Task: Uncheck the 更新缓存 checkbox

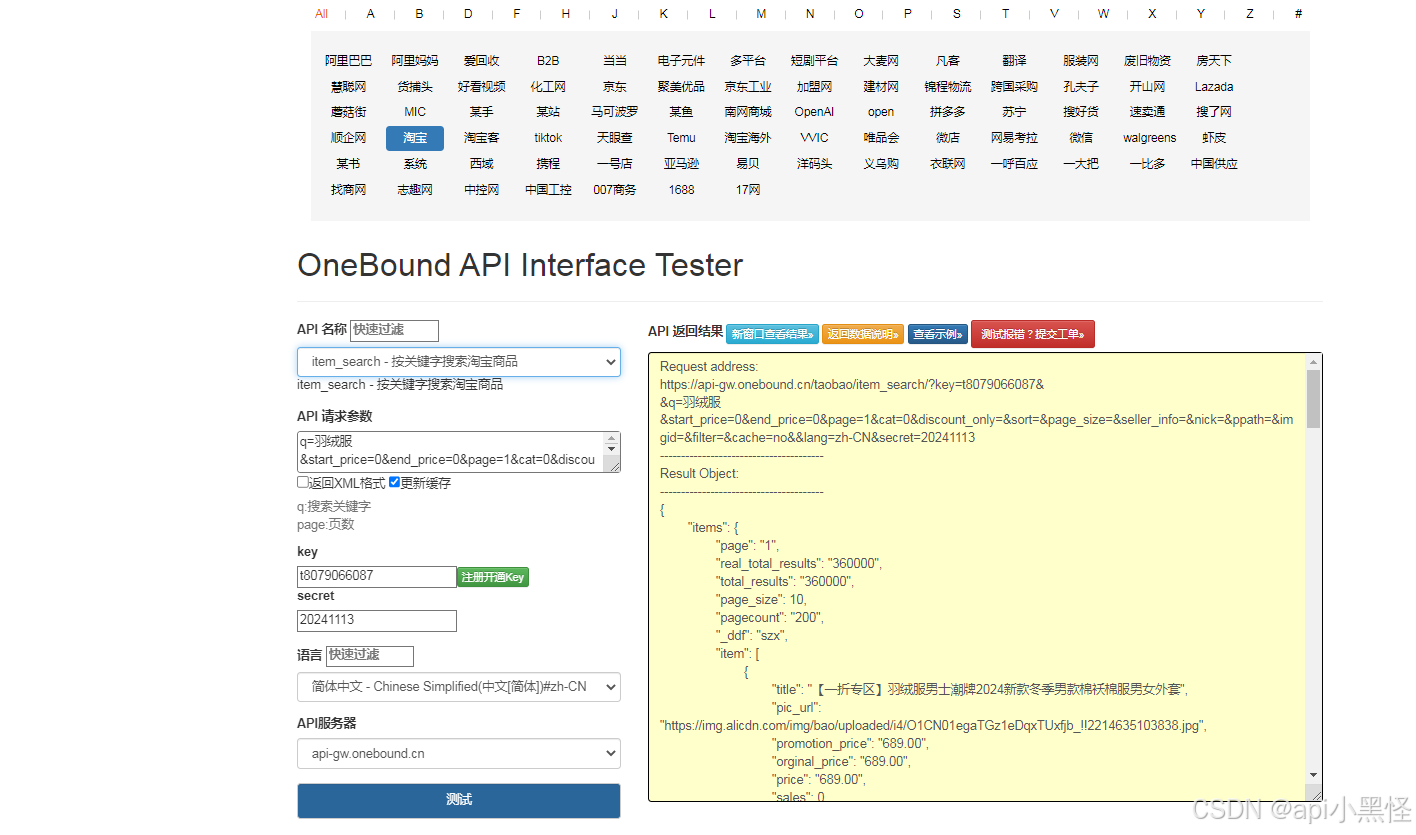Action: (394, 482)
